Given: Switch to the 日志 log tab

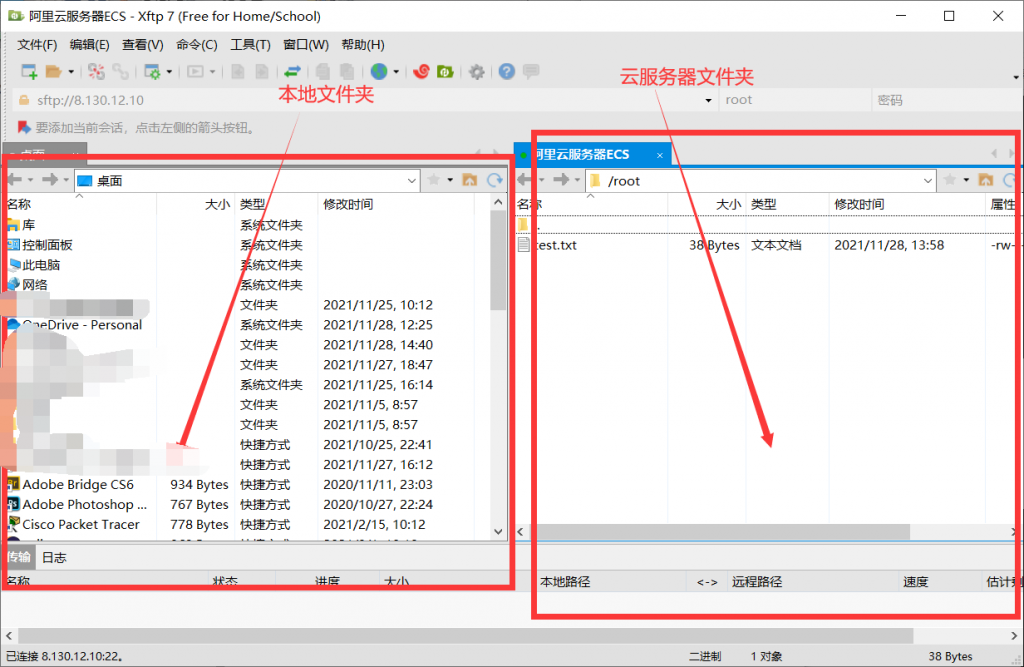Looking at the screenshot, I should 54,557.
